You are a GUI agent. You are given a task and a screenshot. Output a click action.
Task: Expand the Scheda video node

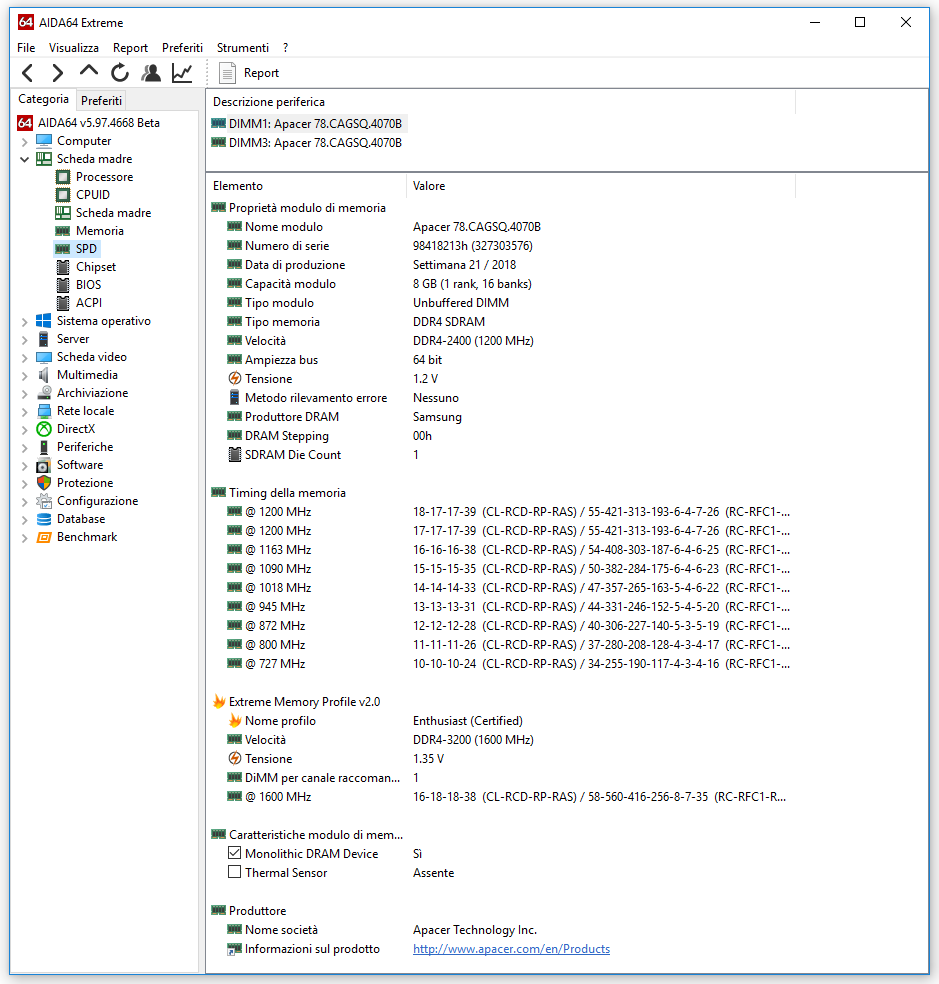pyautogui.click(x=24, y=357)
